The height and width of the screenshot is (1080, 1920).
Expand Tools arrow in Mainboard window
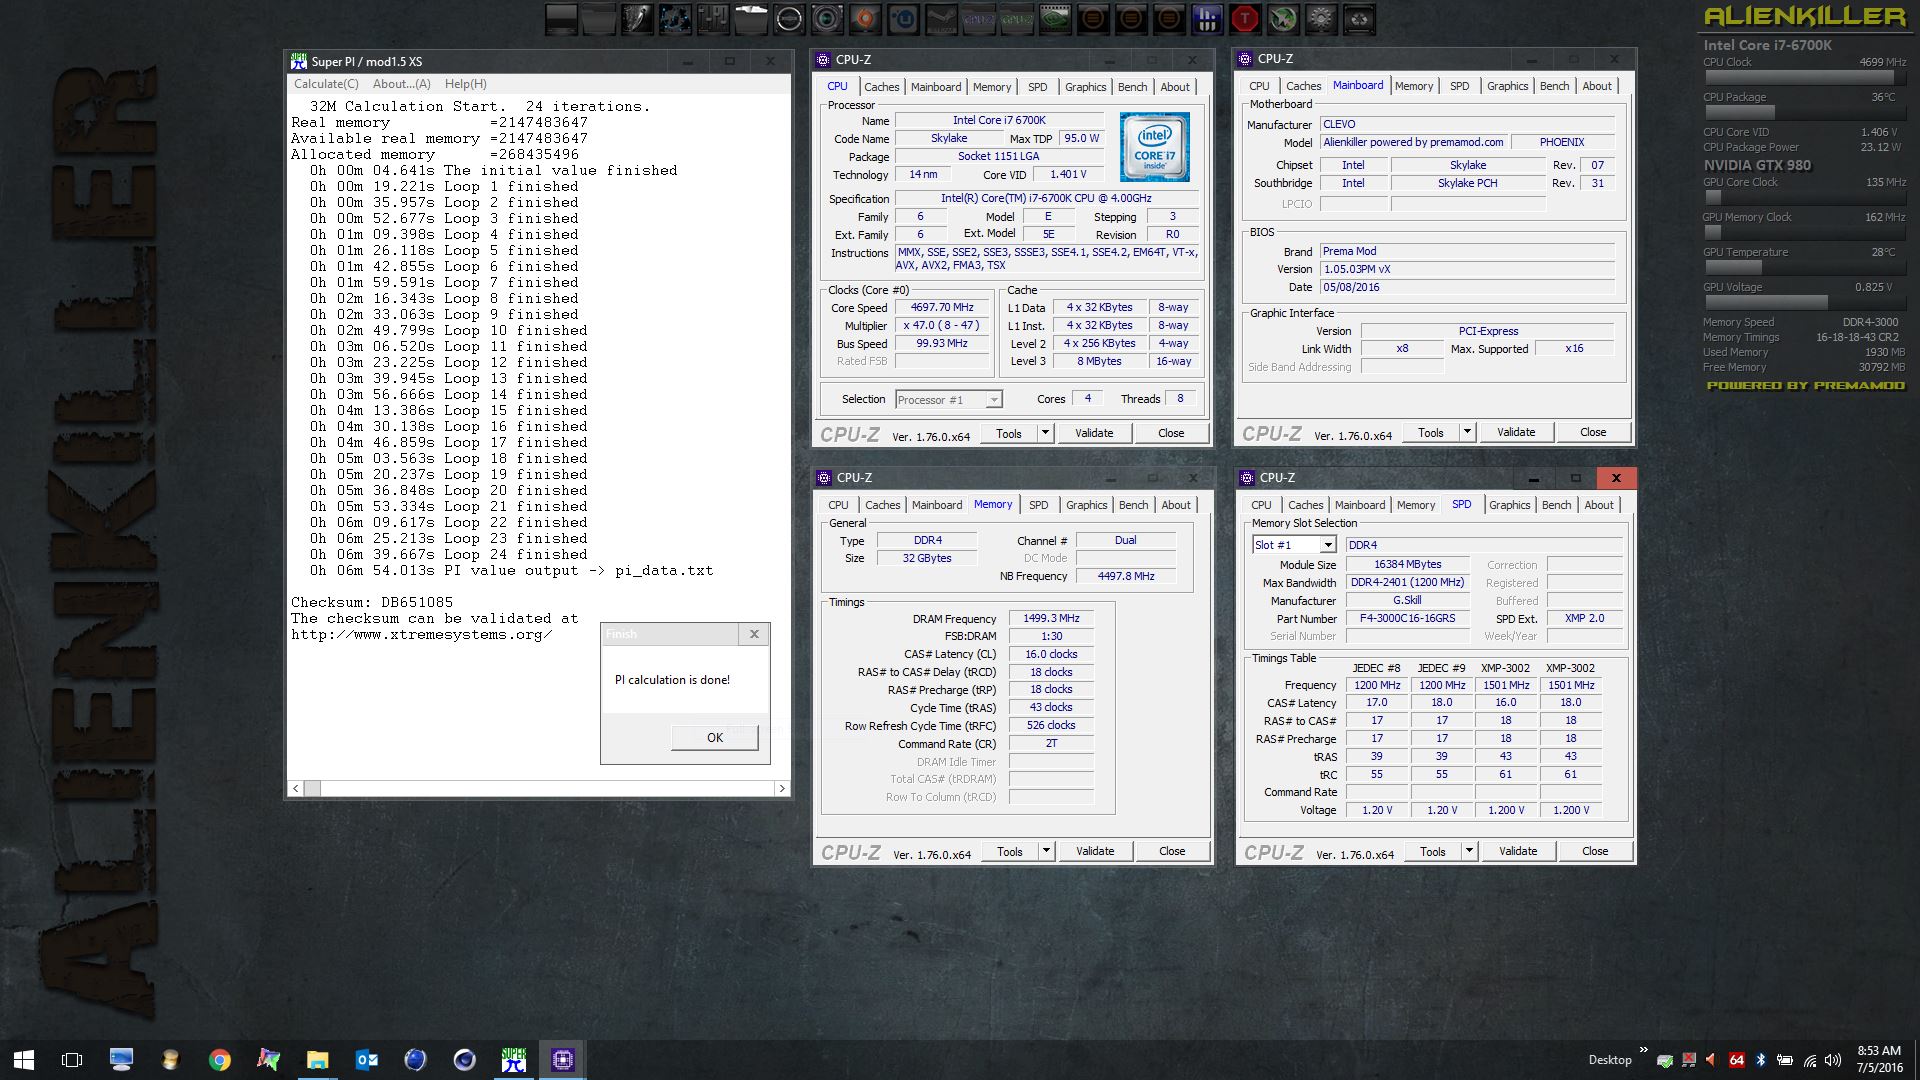click(x=1467, y=432)
